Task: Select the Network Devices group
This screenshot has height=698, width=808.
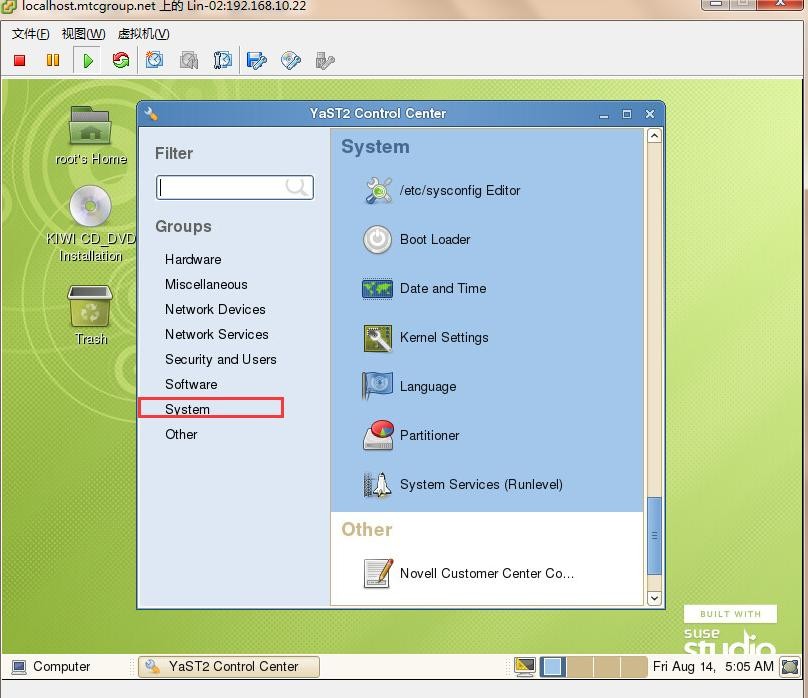Action: click(215, 310)
